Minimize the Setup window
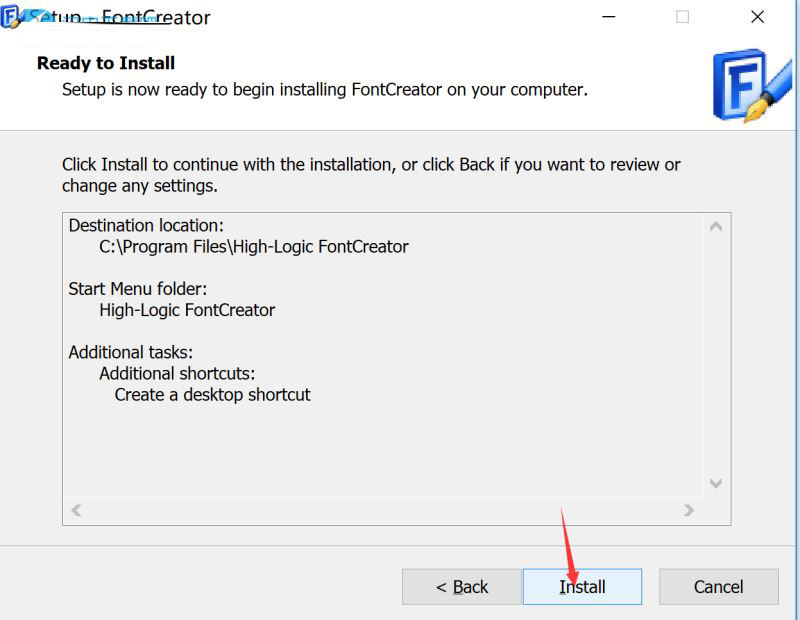The width and height of the screenshot is (800, 620). click(x=608, y=17)
